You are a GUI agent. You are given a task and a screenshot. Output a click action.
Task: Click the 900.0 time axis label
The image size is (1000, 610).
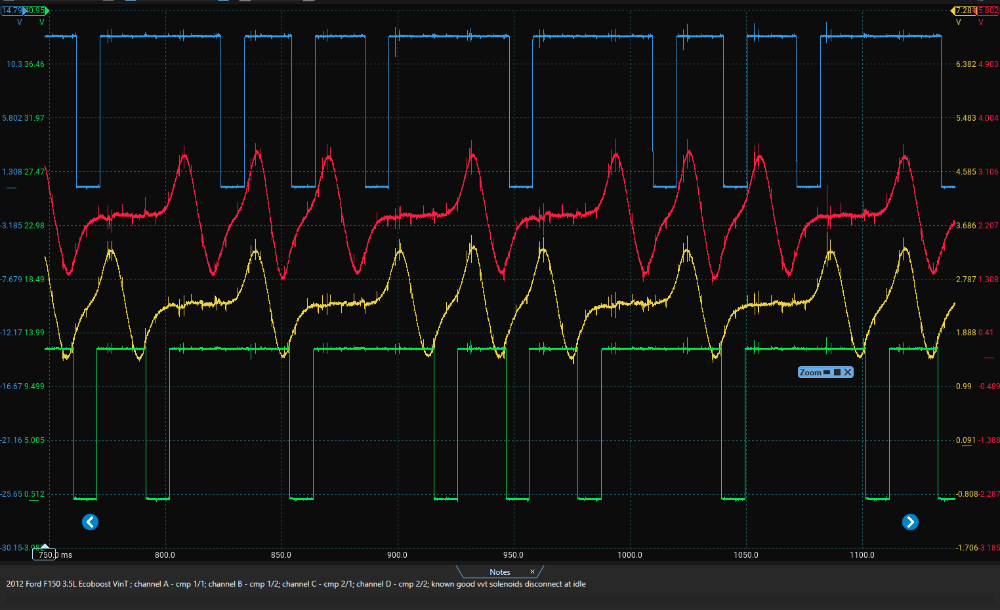(397, 554)
